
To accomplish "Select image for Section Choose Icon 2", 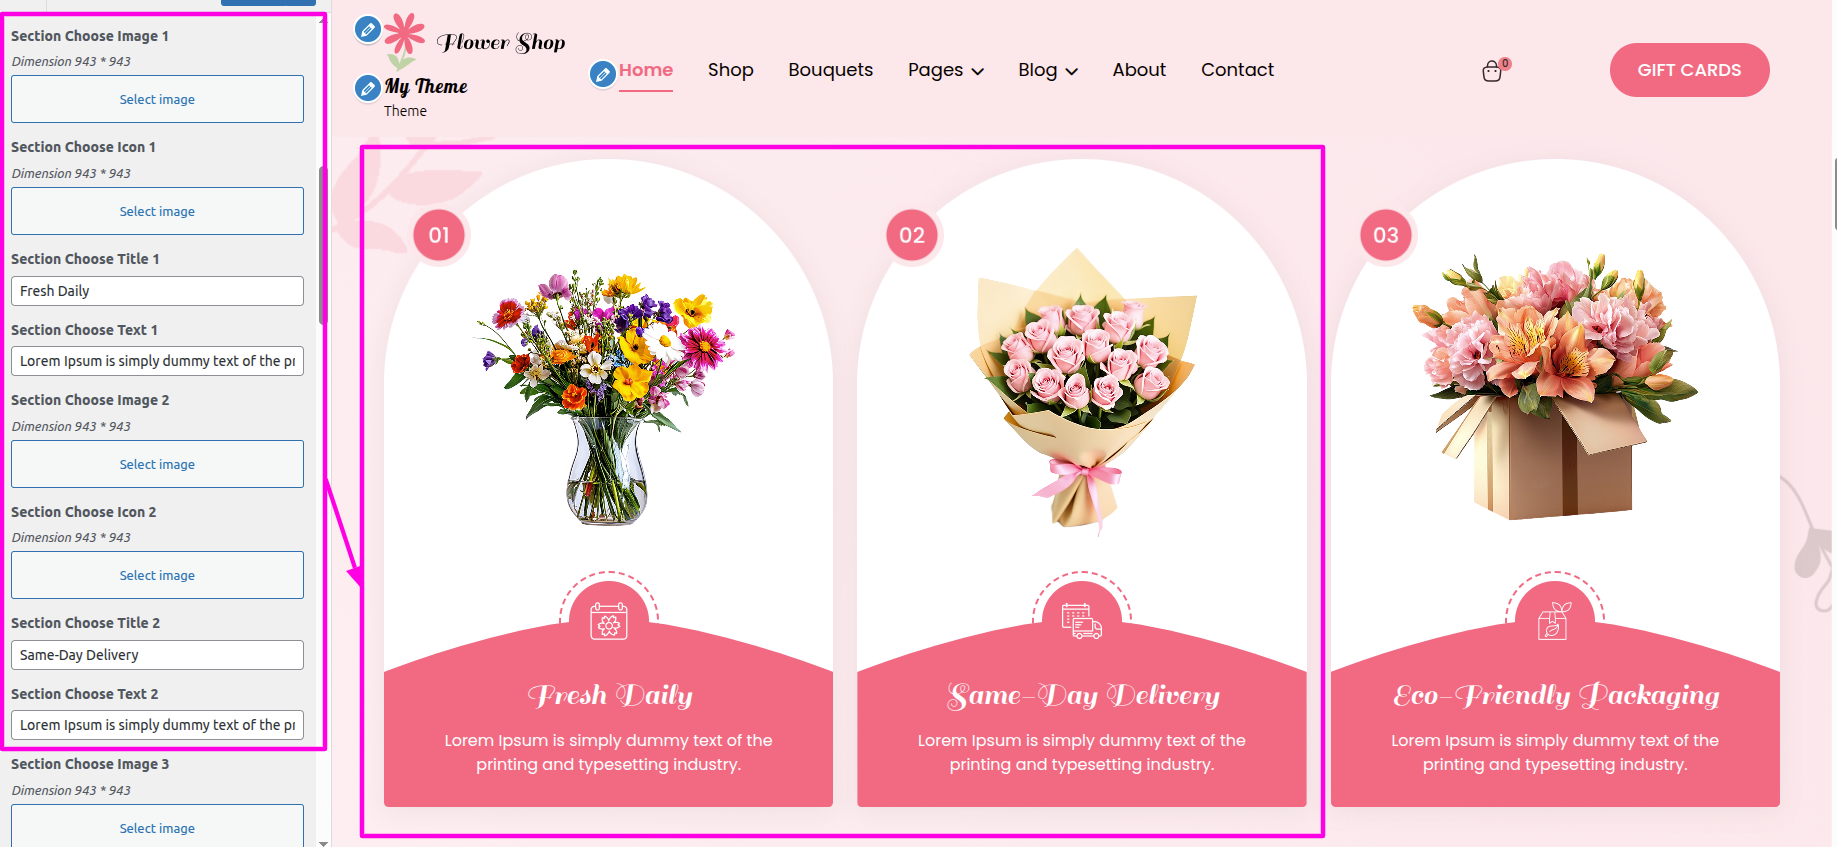I will pos(157,575).
